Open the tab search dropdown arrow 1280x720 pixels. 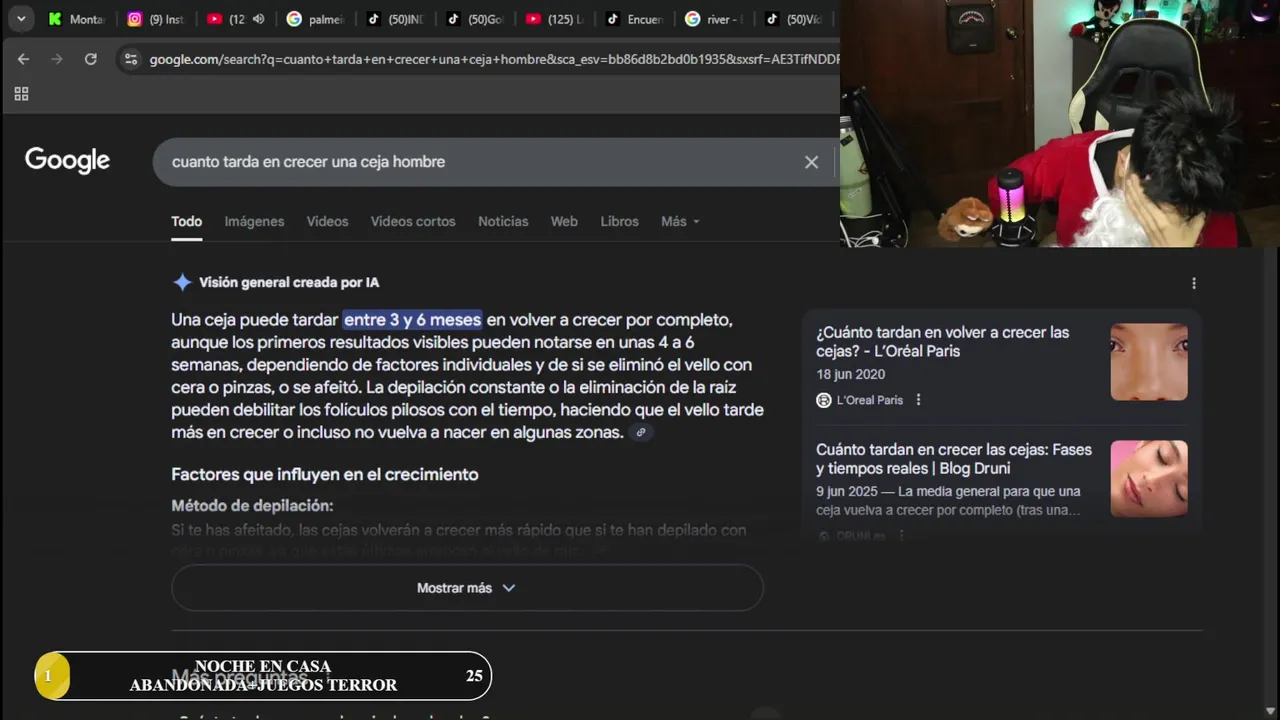point(20,19)
